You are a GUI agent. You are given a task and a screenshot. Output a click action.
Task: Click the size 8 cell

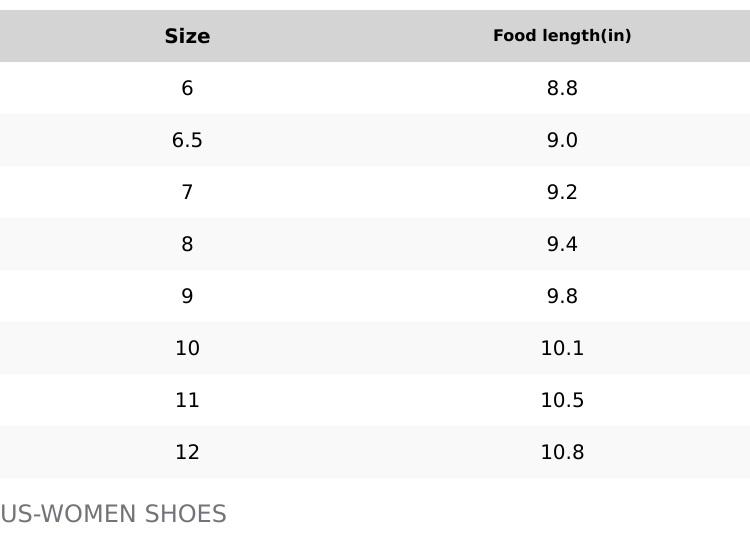point(187,244)
